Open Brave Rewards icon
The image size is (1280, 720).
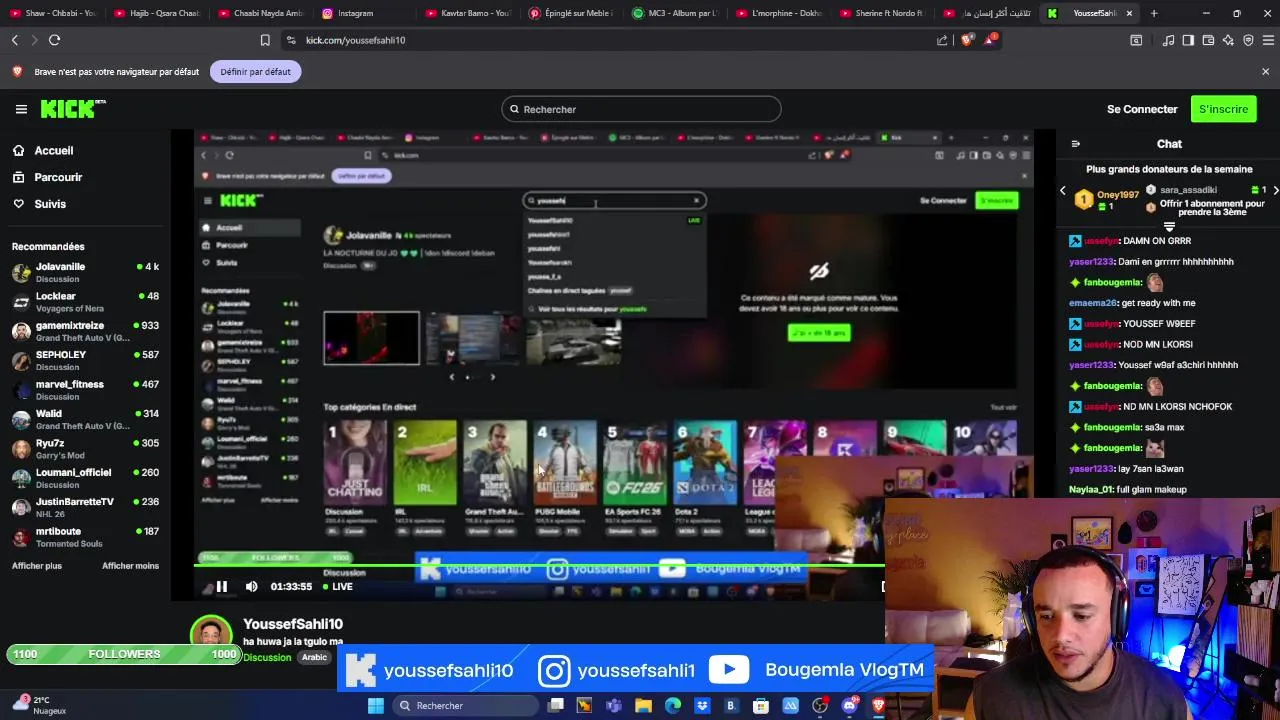pos(990,40)
